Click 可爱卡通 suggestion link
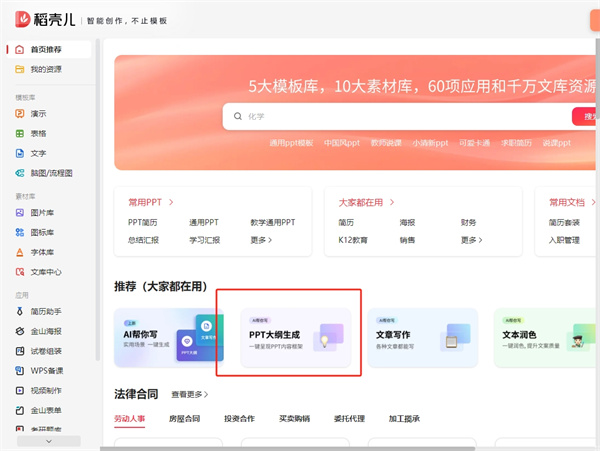Screen dimensions: 600x451 (x=474, y=143)
